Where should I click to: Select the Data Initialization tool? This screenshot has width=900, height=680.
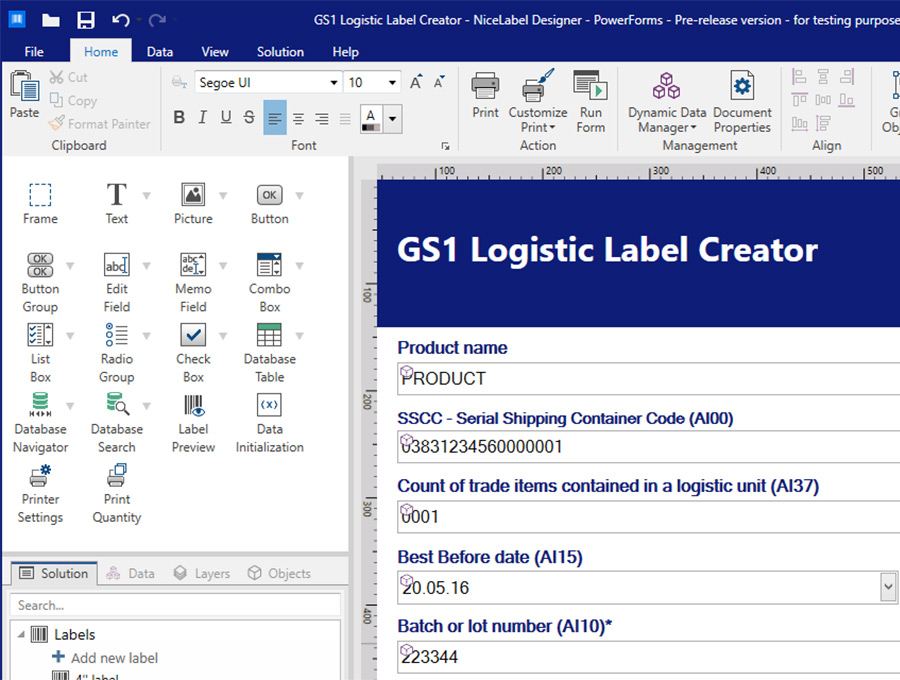(269, 422)
